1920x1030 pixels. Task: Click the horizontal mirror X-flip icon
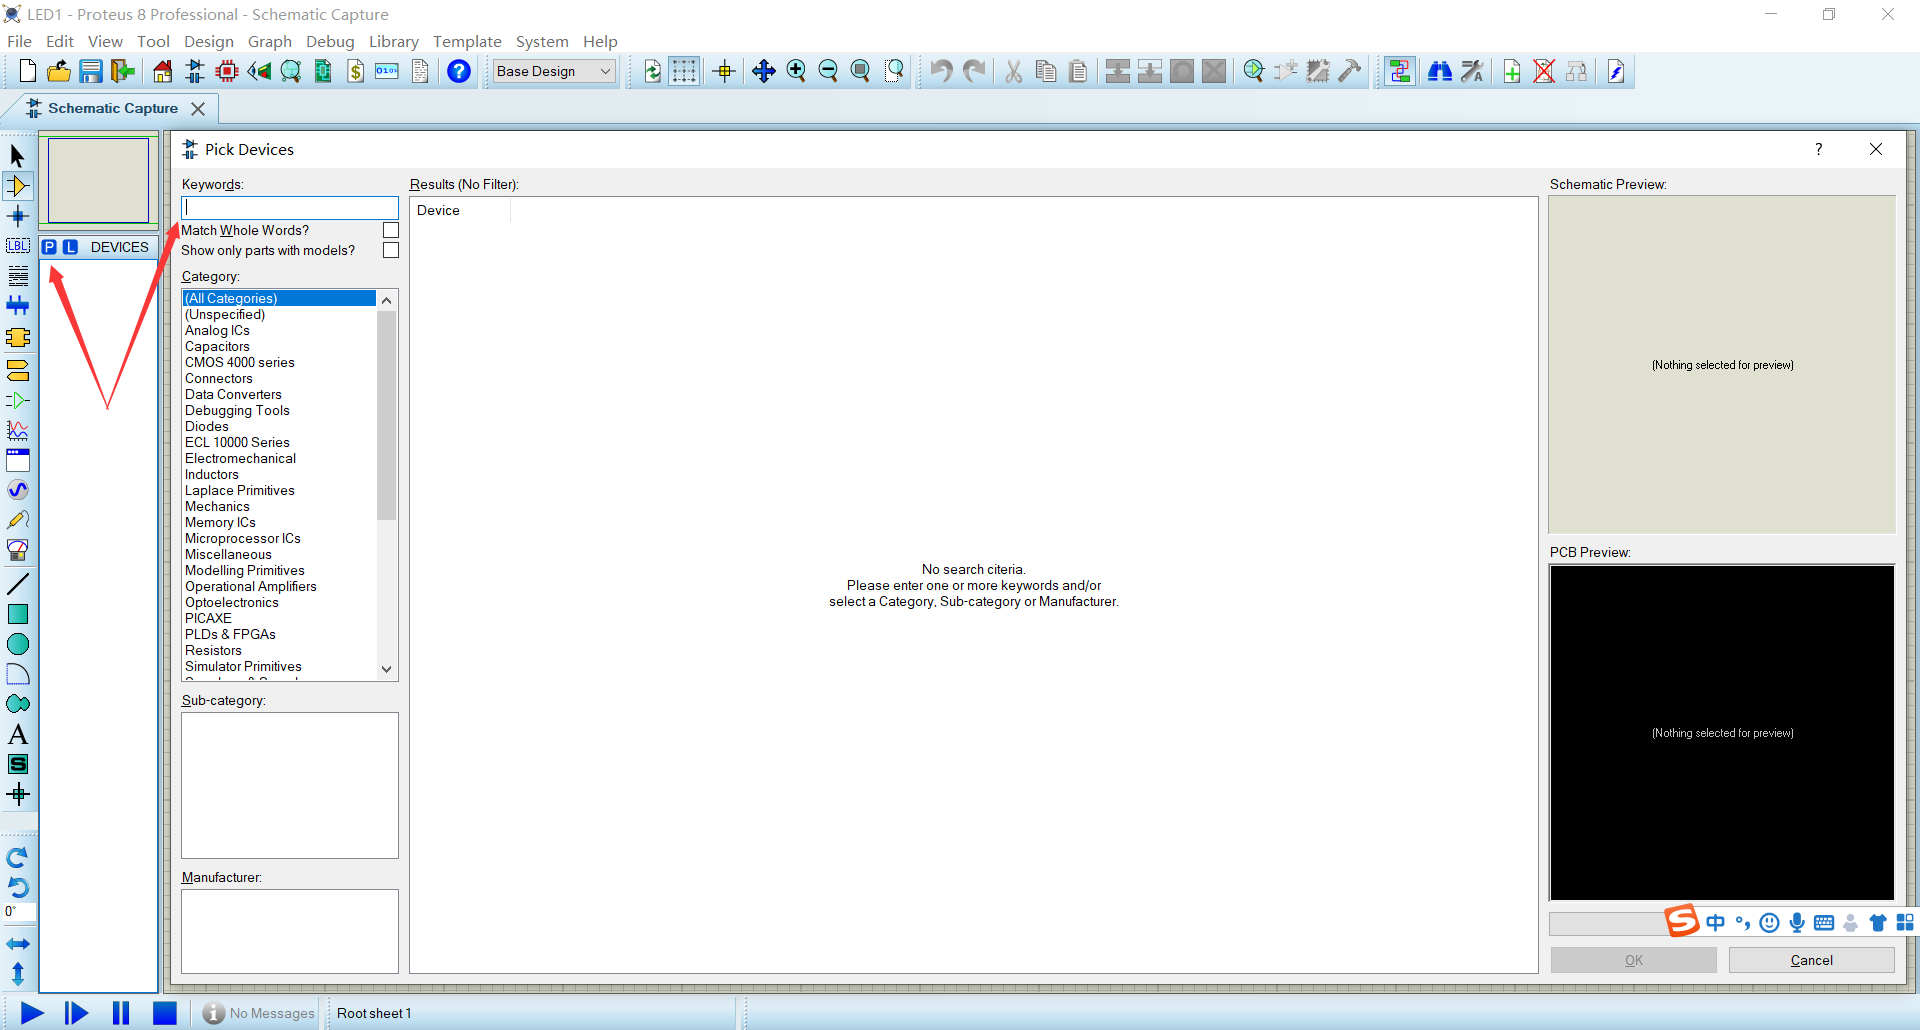(x=17, y=944)
